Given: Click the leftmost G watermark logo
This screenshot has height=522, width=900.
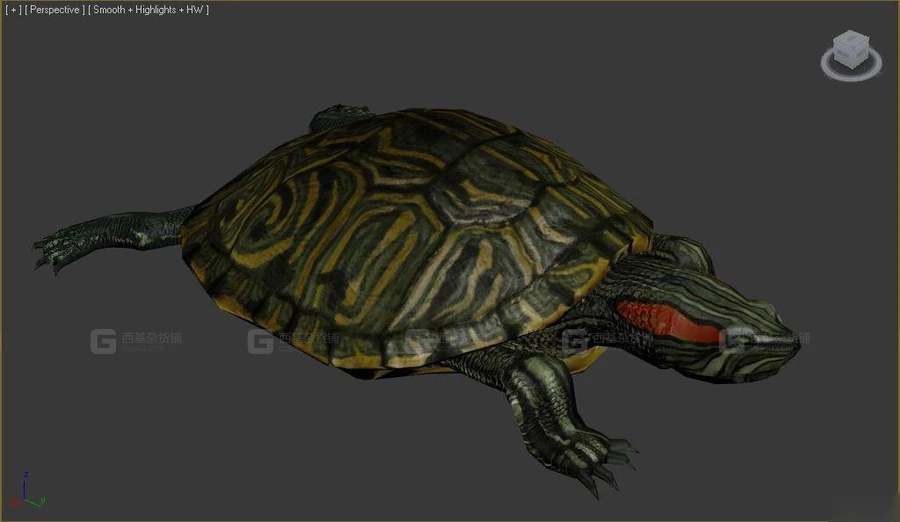Looking at the screenshot, I should [x=103, y=341].
